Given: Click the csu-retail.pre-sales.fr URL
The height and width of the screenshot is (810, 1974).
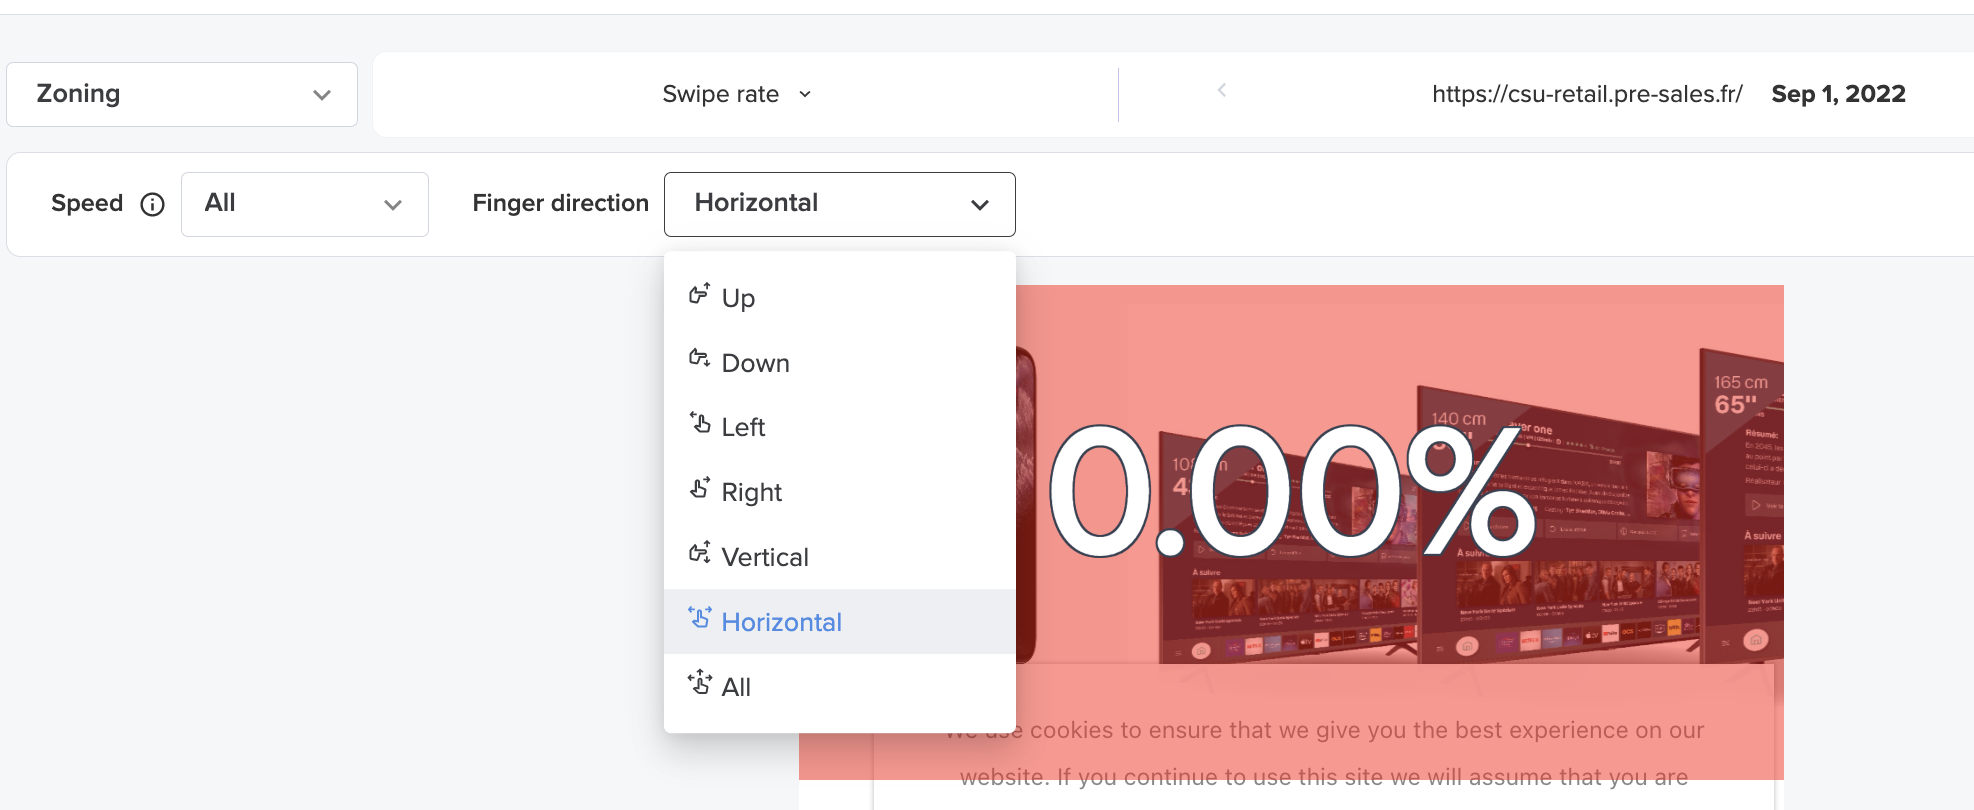Looking at the screenshot, I should point(1587,94).
